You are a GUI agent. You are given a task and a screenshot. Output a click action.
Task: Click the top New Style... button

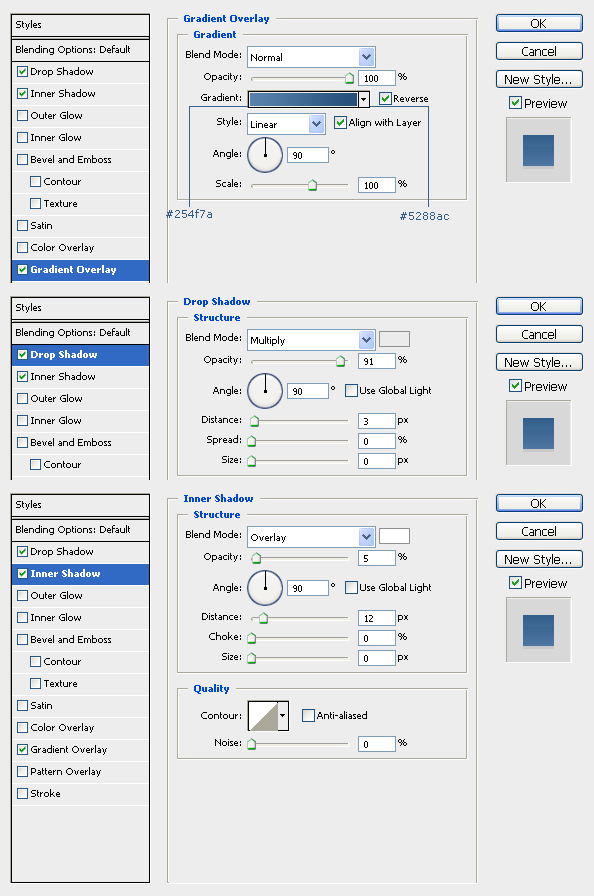click(539, 79)
